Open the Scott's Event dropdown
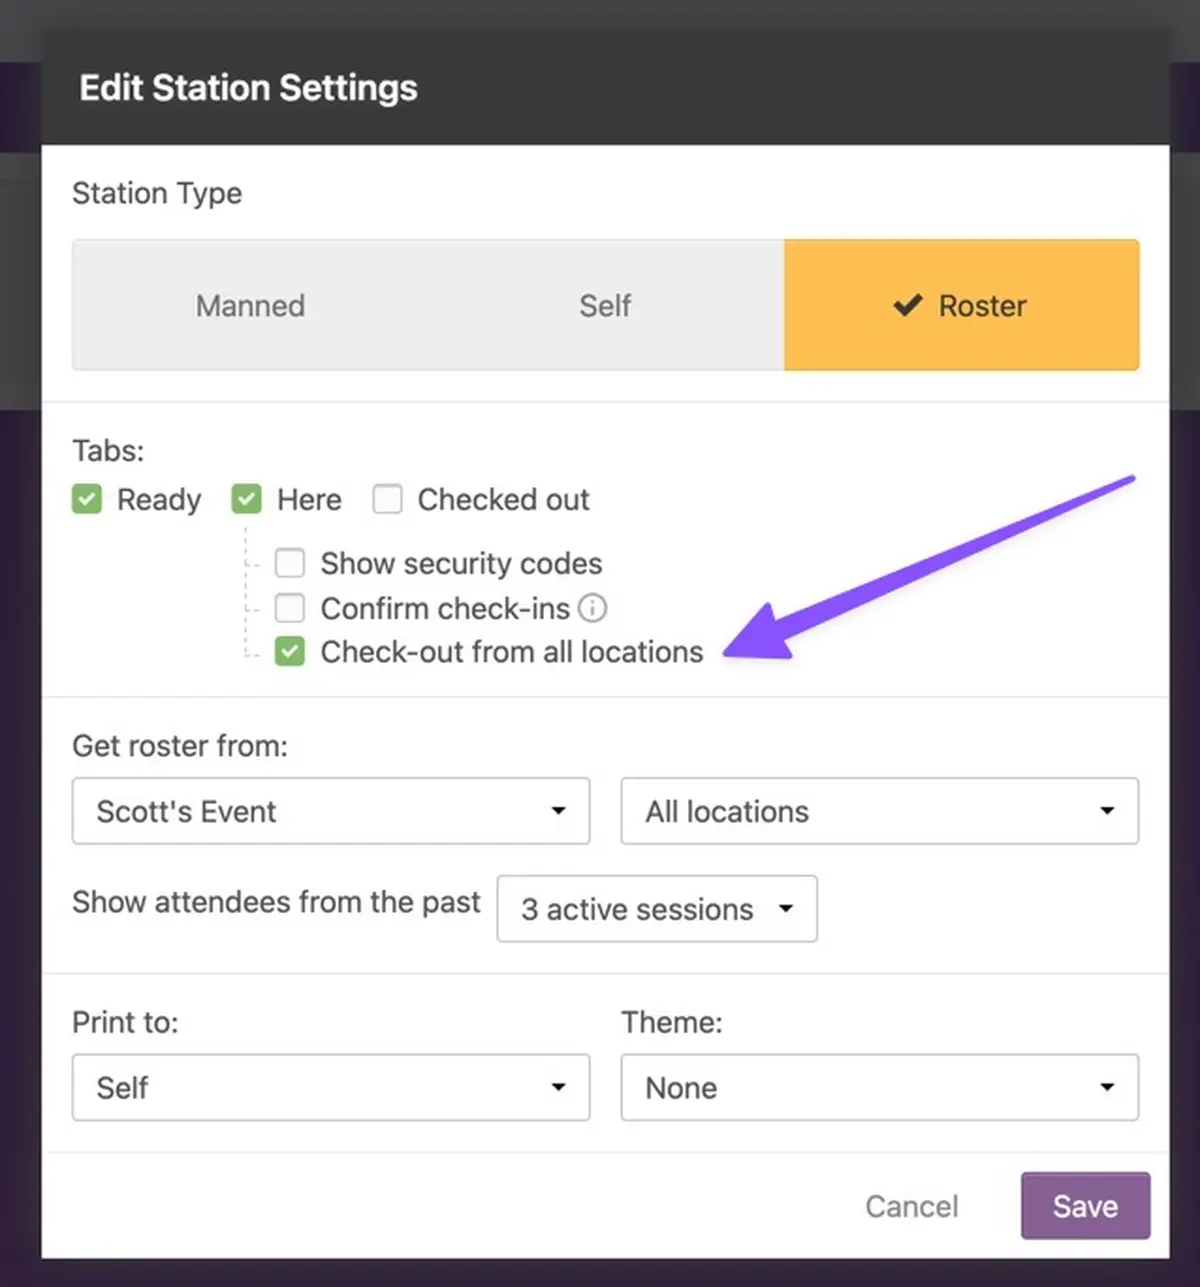Viewport: 1200px width, 1287px height. click(x=331, y=811)
